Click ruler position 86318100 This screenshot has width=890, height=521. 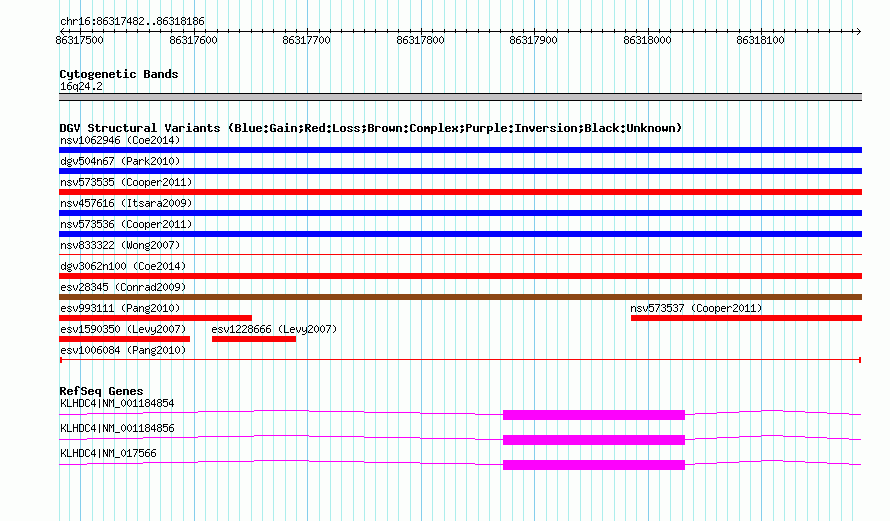point(761,40)
